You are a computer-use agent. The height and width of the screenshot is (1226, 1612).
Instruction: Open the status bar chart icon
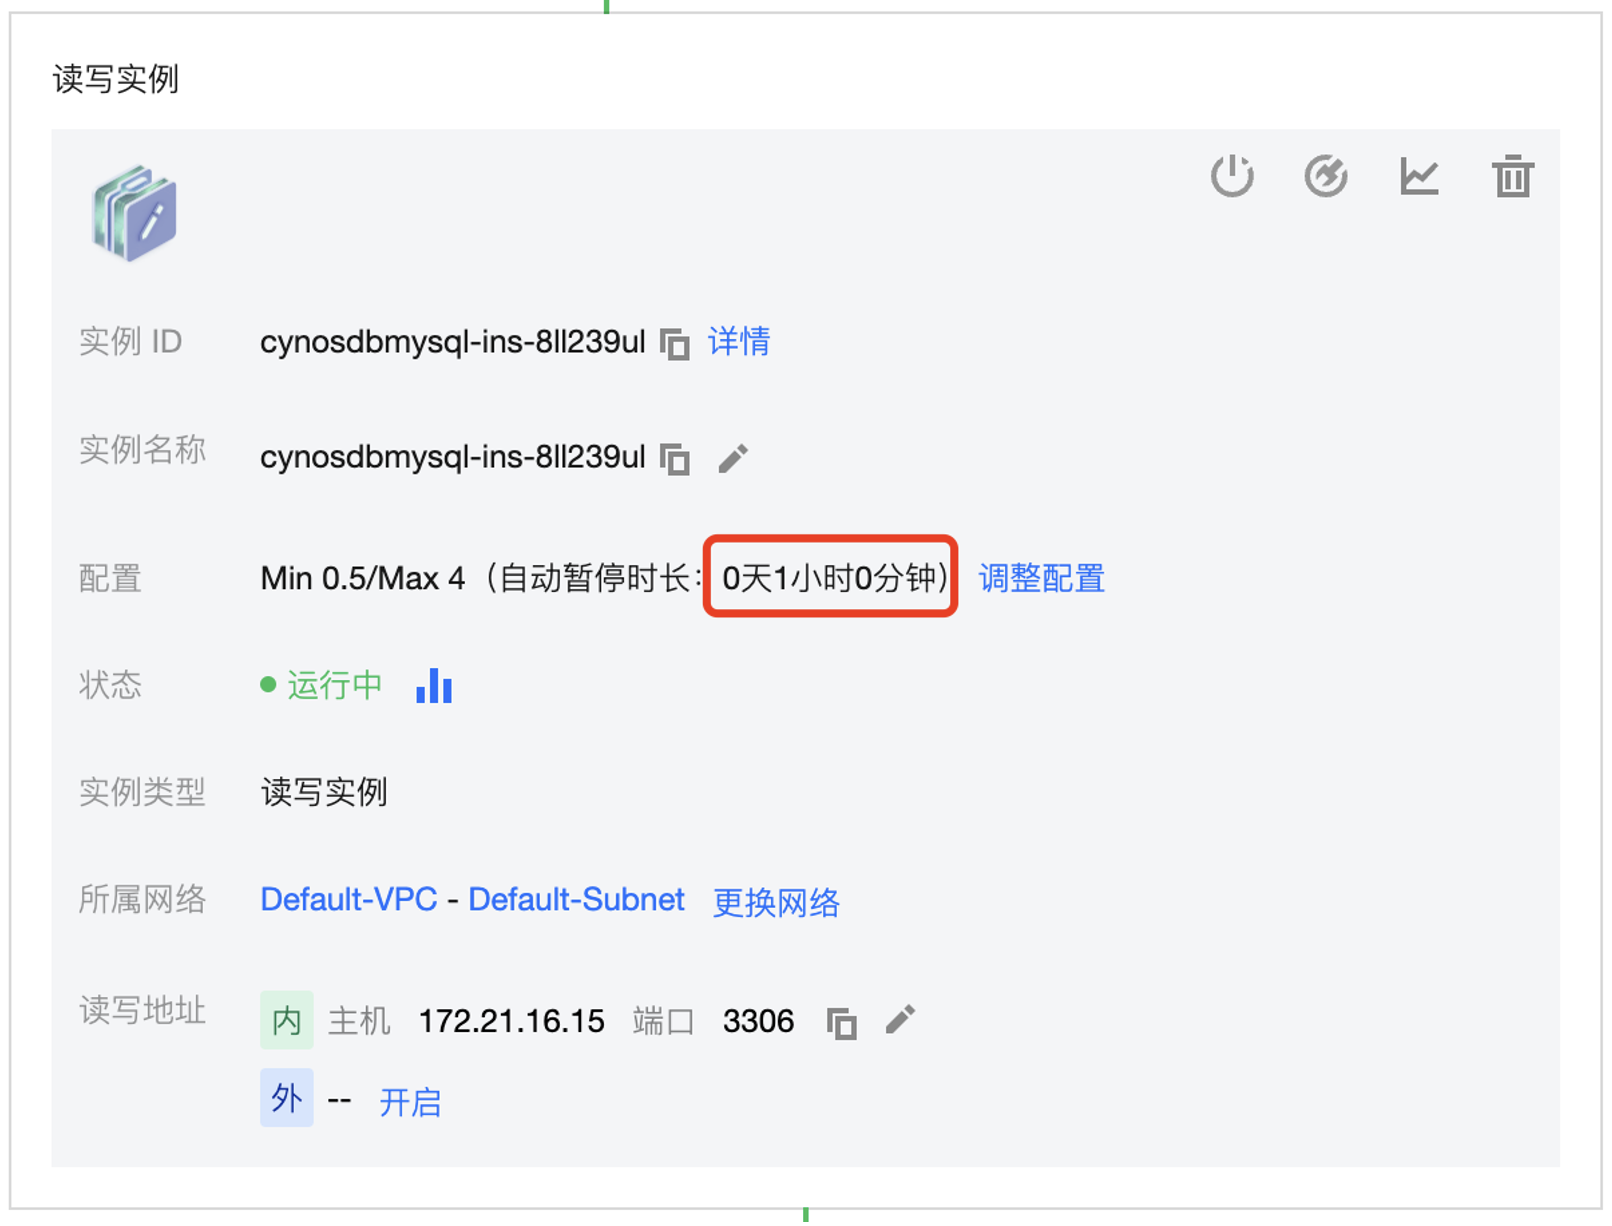tap(434, 686)
